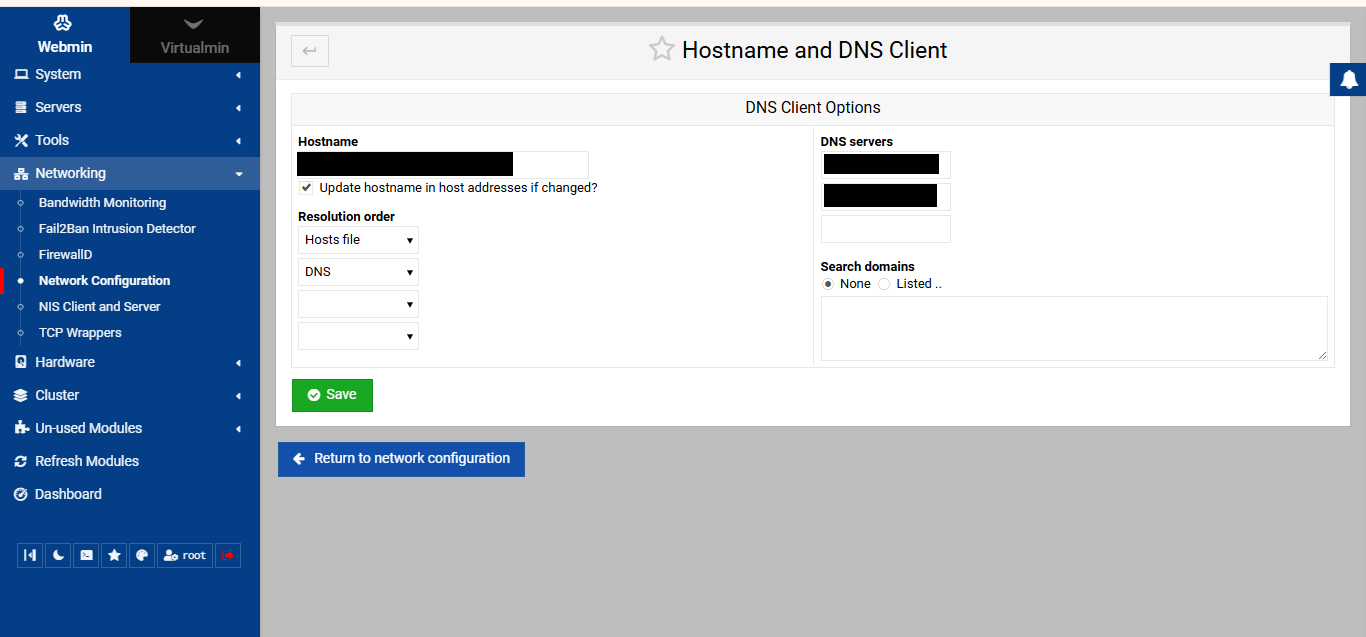Add page to favorites star beside title
Viewport: 1366px width, 637px height.
[661, 49]
